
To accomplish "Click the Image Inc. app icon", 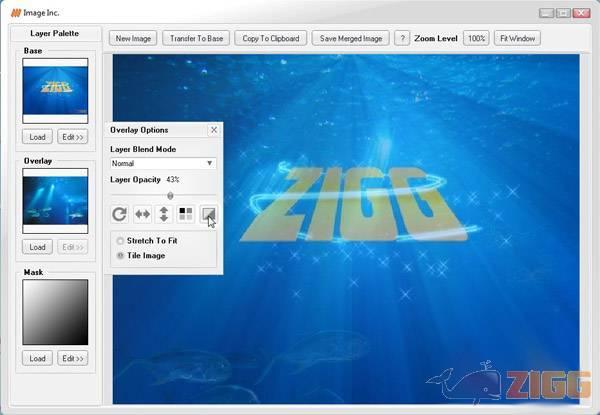I will [x=16, y=13].
